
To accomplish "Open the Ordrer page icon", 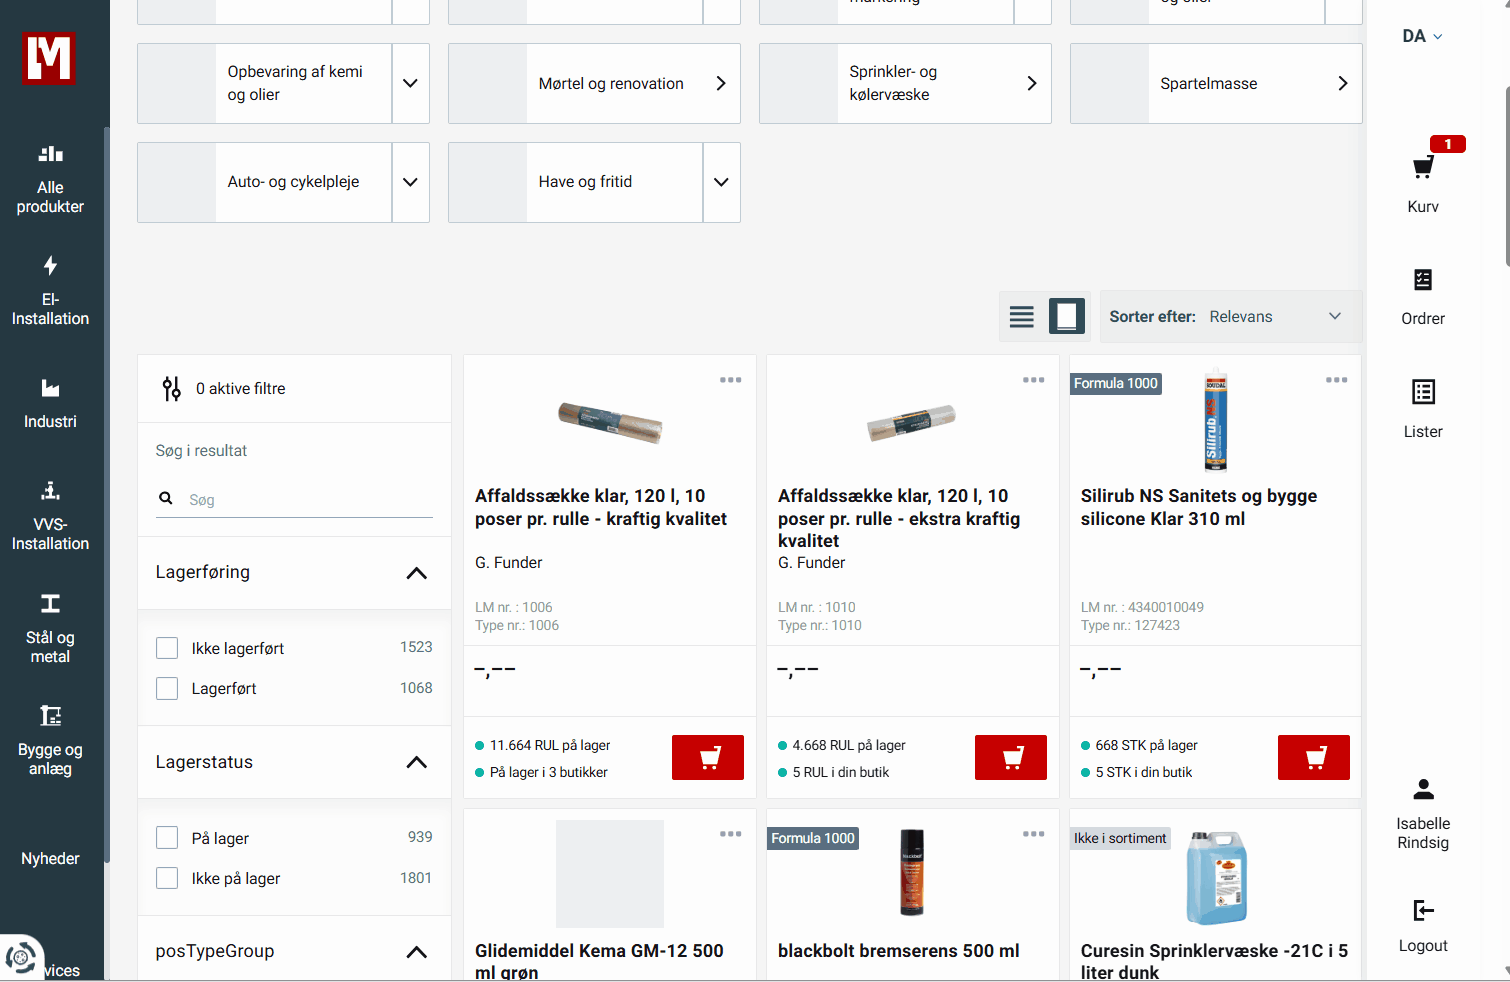I will point(1422,281).
